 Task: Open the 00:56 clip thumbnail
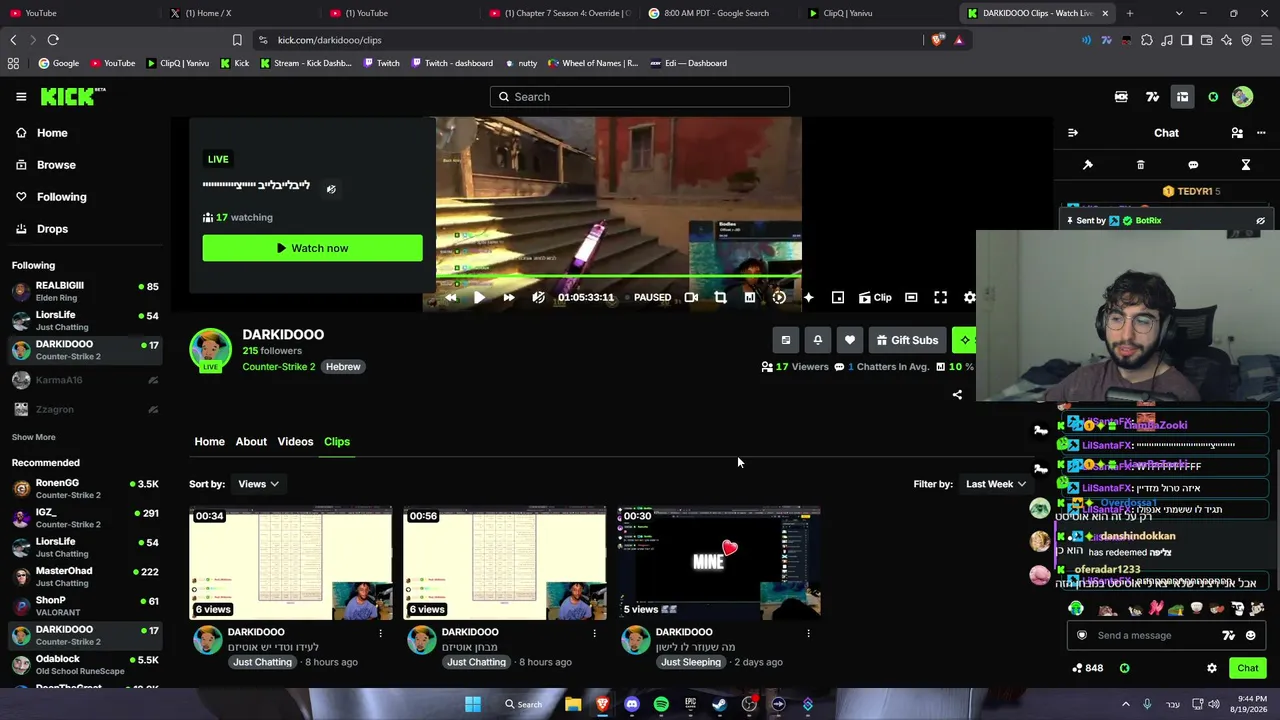[x=504, y=563]
